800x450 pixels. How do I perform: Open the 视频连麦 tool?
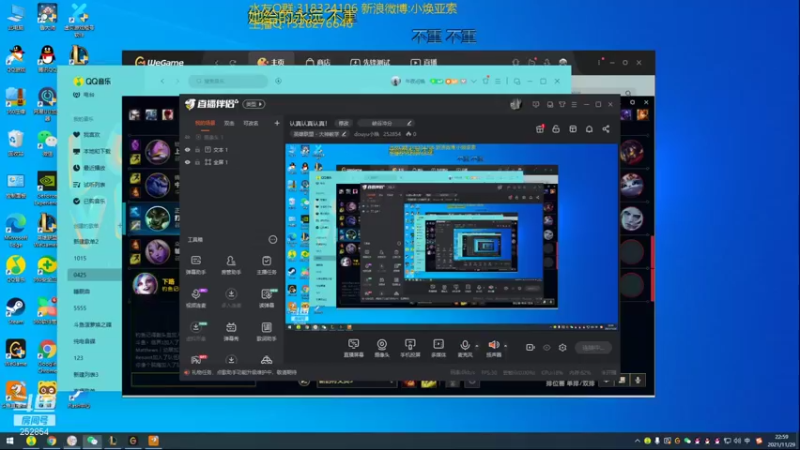point(195,298)
